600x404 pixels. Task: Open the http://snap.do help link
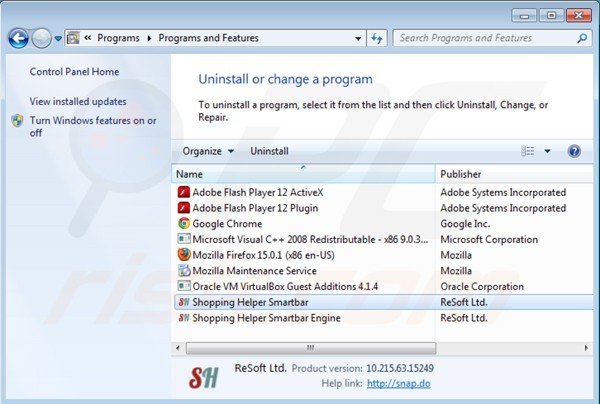coord(398,383)
